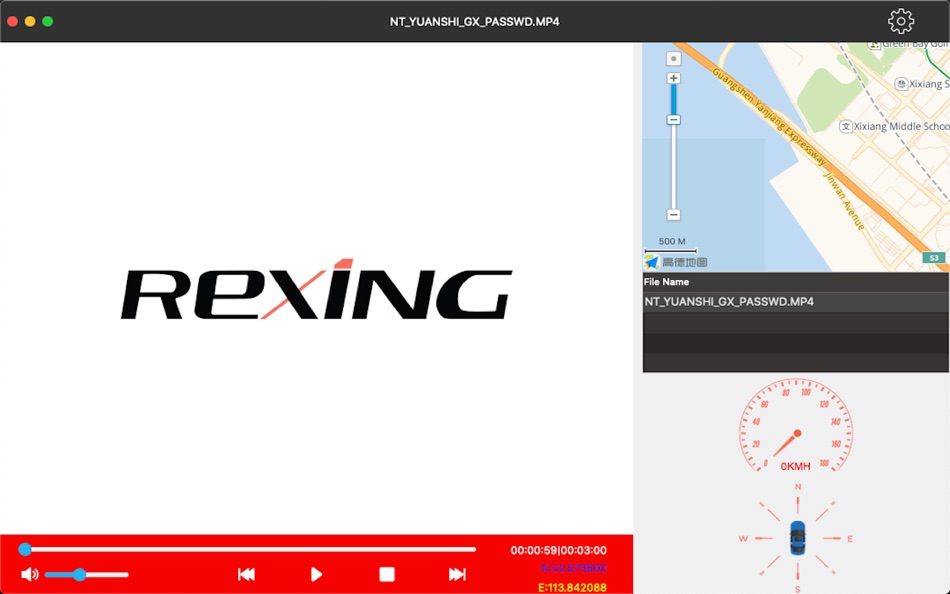
Task: Minimize the window with the yellow button
Action: [30, 21]
